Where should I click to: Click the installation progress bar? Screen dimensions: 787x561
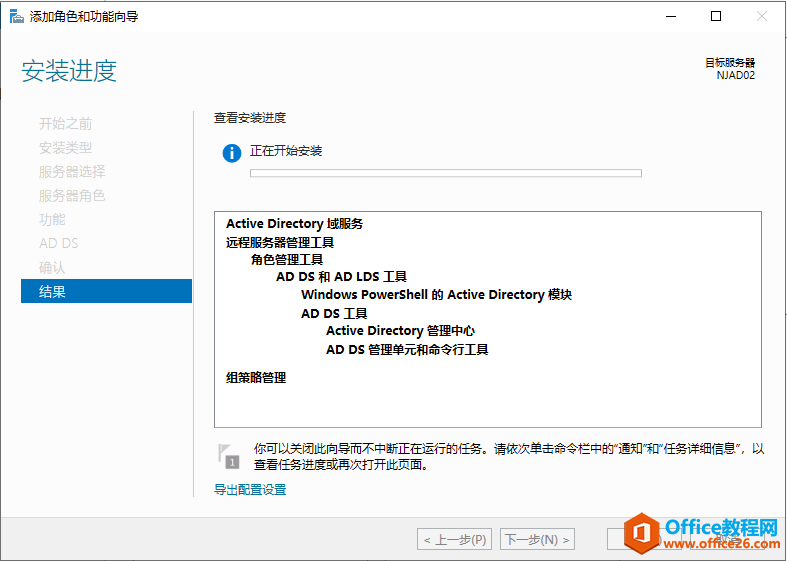(445, 173)
